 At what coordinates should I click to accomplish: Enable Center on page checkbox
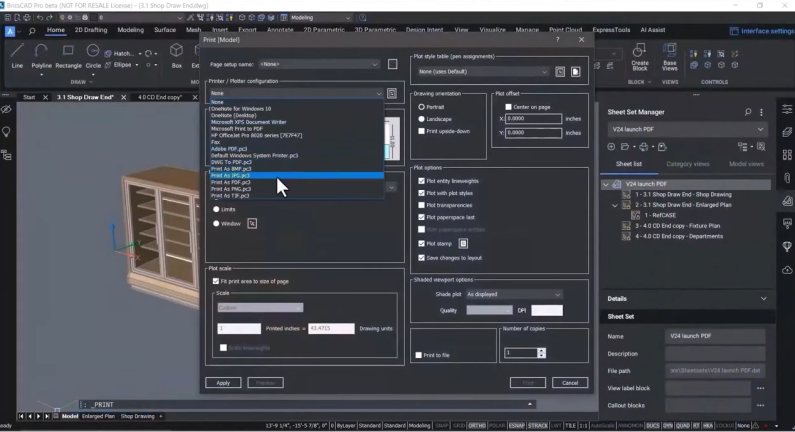[509, 107]
